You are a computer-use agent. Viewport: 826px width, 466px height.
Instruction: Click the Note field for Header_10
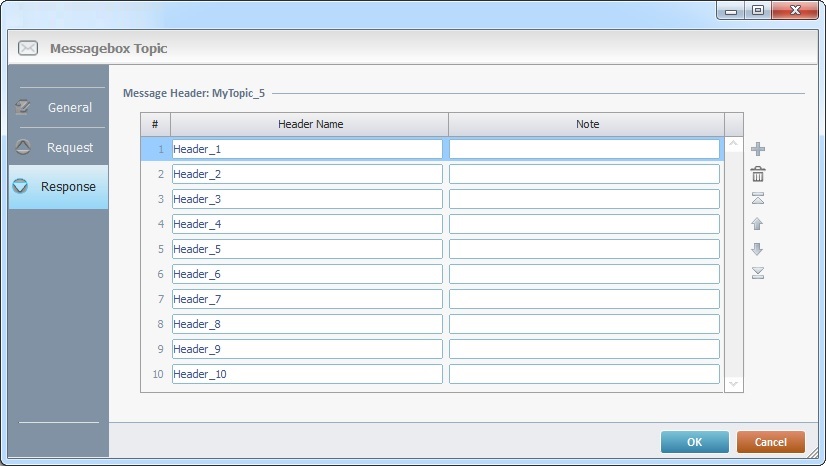click(584, 374)
